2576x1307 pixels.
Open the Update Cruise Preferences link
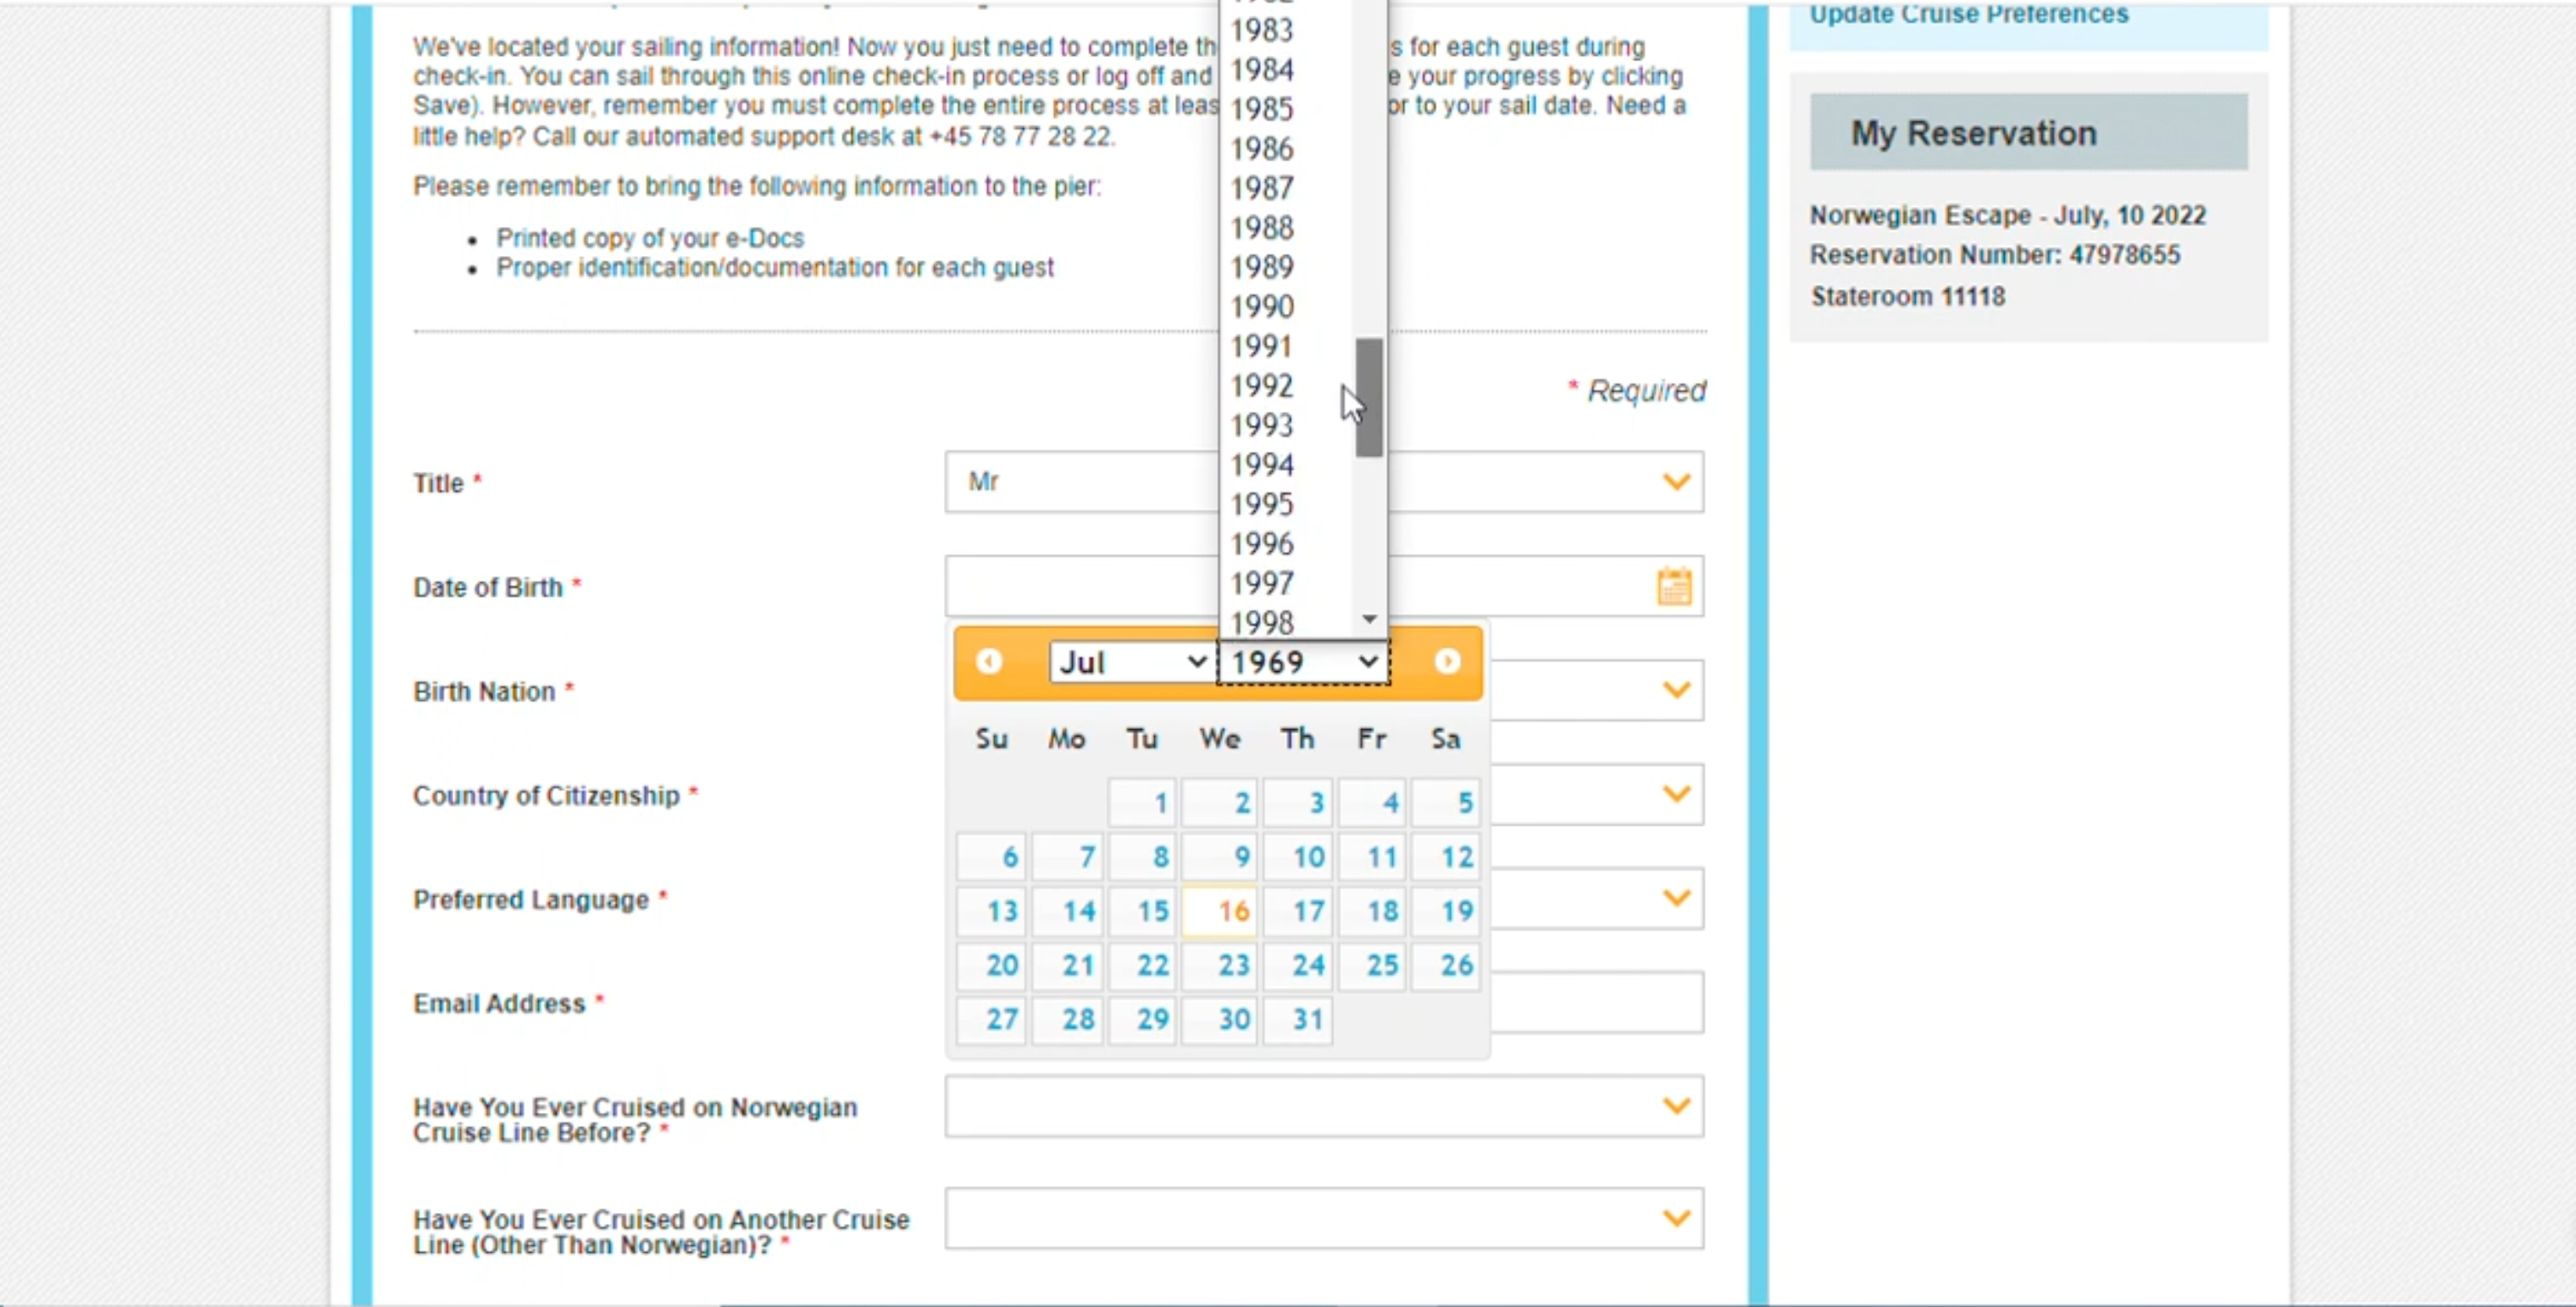pyautogui.click(x=1968, y=14)
